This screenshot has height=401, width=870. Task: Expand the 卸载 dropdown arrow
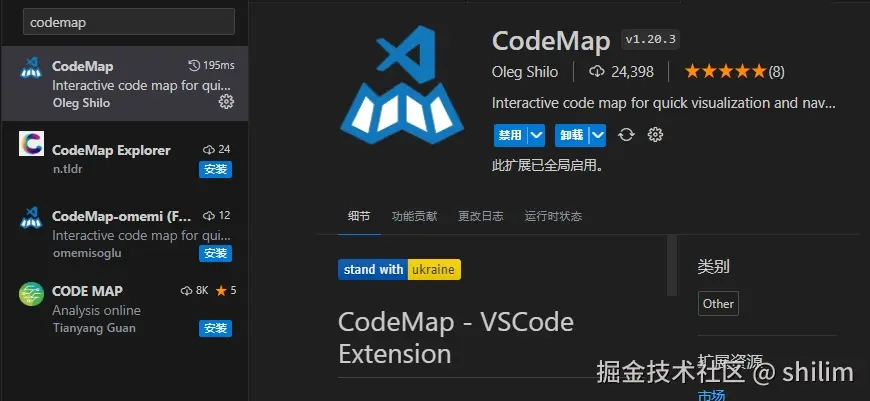pos(598,135)
